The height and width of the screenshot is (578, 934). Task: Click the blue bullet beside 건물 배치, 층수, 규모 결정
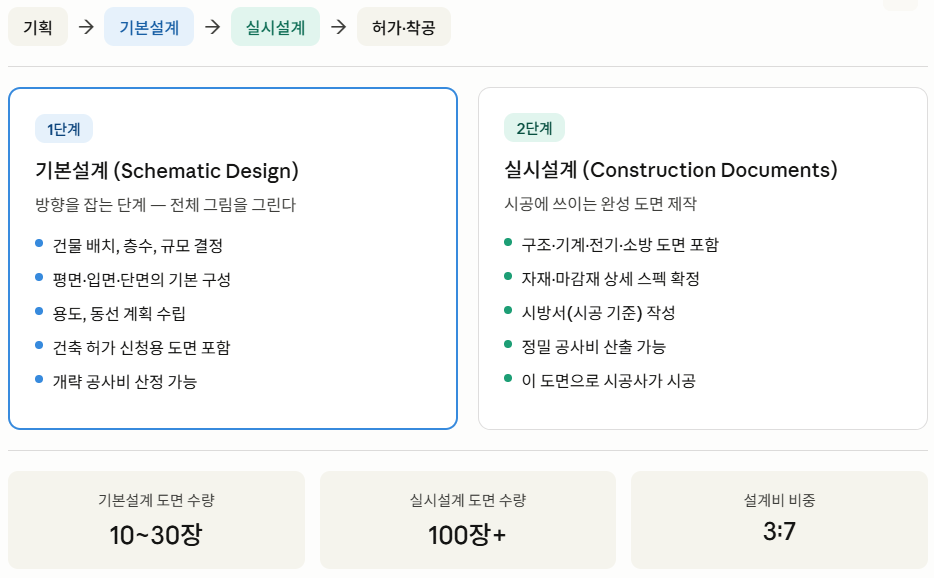[39, 243]
